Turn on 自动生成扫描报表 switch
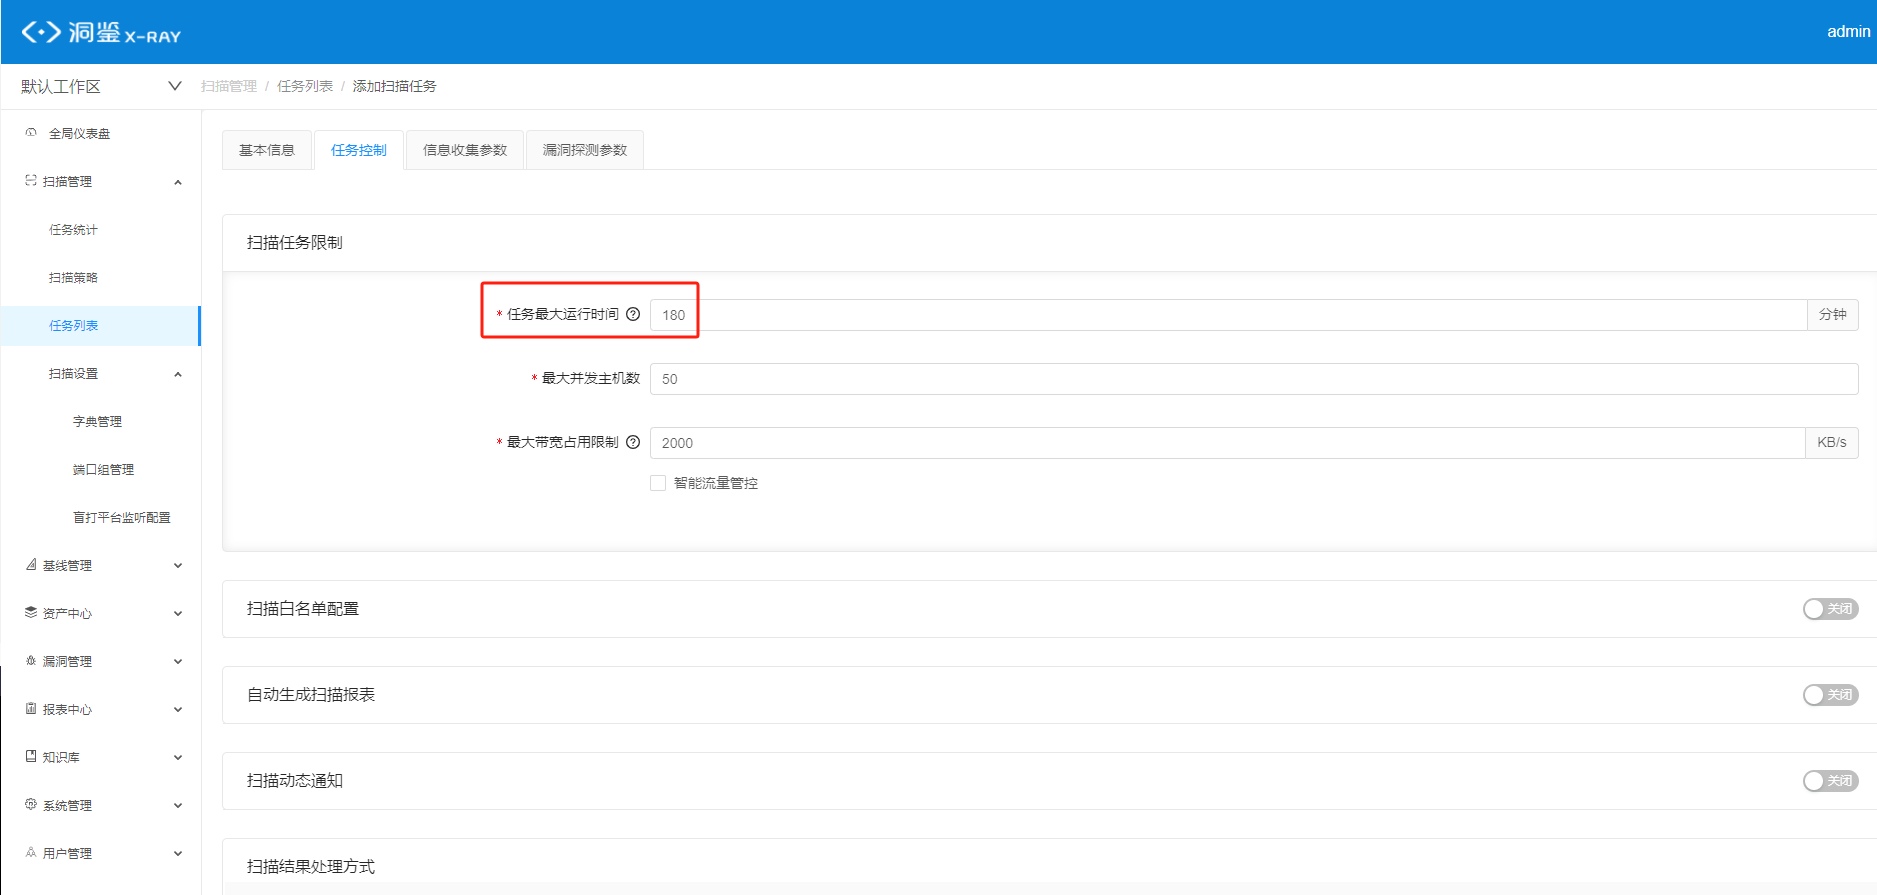The width and height of the screenshot is (1877, 895). (x=1829, y=695)
